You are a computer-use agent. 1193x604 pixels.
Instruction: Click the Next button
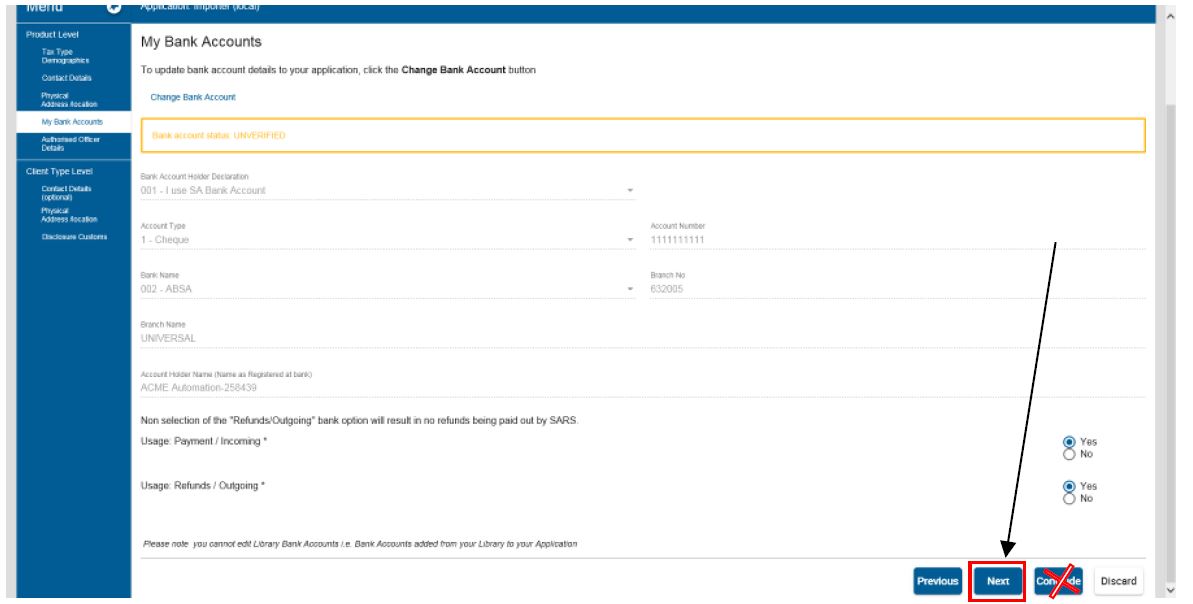click(x=997, y=581)
